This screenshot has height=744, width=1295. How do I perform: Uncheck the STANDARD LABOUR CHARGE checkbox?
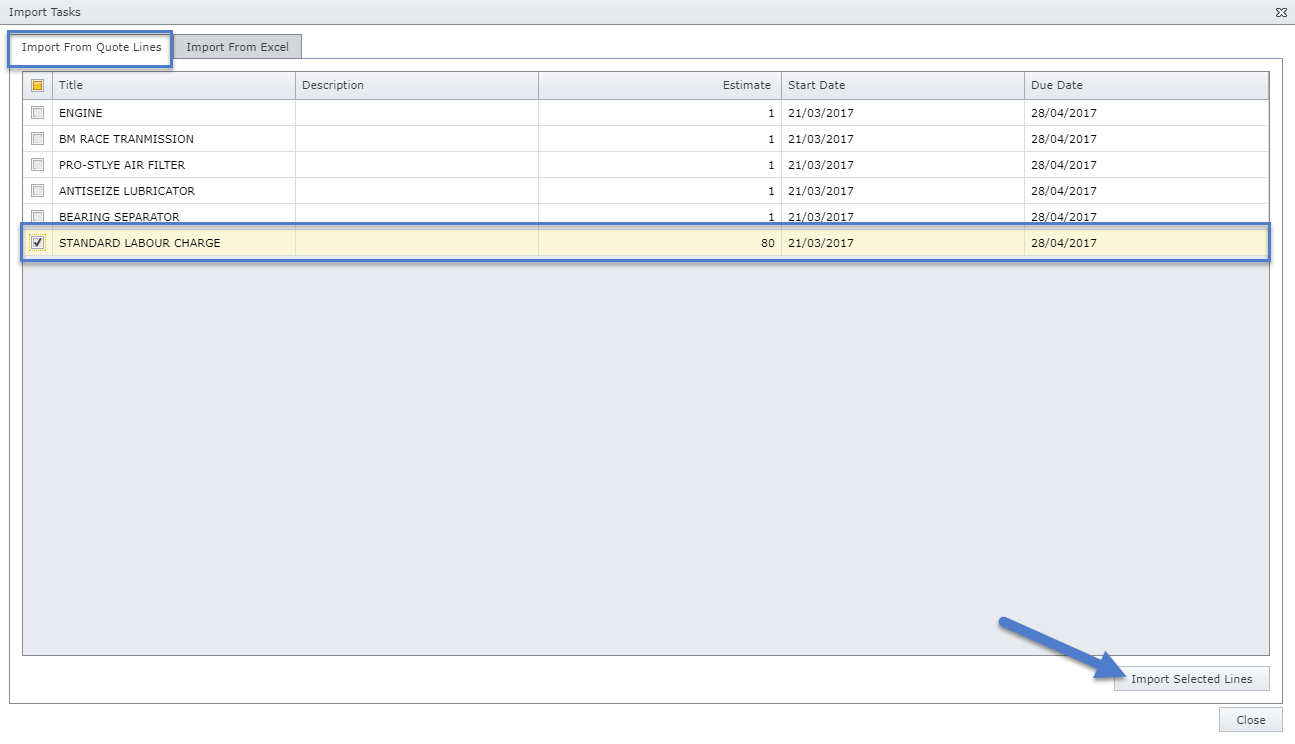pos(38,243)
